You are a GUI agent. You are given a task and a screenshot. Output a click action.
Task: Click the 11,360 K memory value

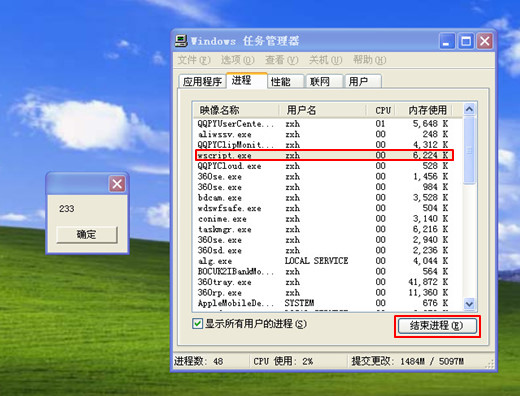pos(428,293)
